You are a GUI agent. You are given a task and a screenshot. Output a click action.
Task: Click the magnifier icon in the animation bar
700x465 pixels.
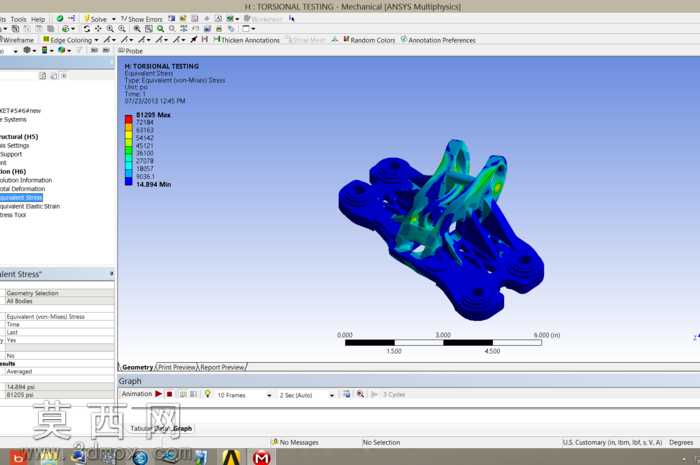point(360,394)
